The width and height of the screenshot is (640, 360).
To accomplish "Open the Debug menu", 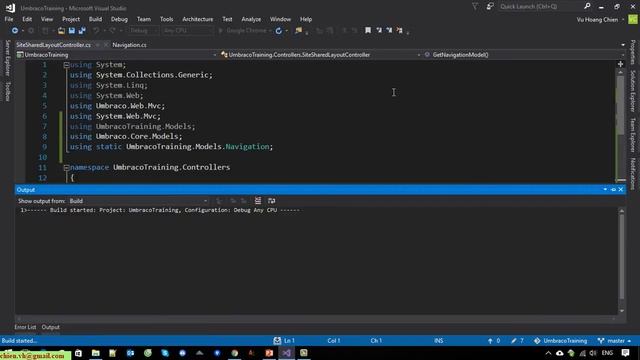I will (x=119, y=19).
